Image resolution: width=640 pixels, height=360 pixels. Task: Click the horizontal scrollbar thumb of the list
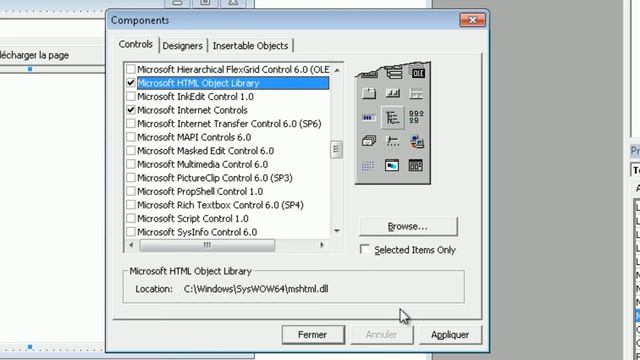click(207, 245)
